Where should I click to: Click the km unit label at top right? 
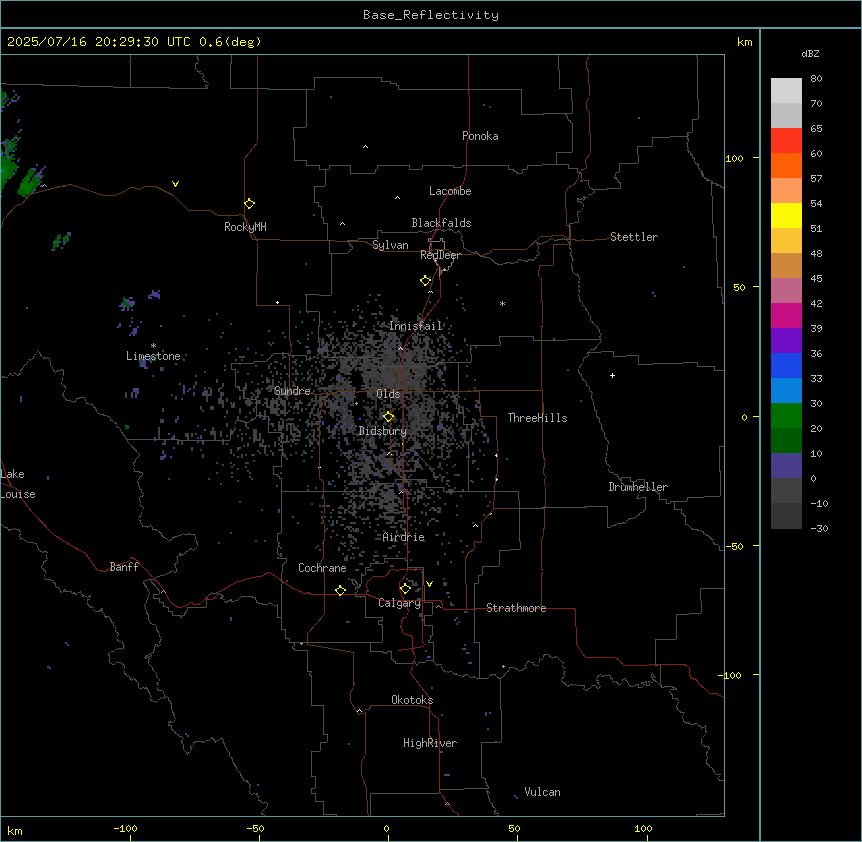click(x=744, y=42)
